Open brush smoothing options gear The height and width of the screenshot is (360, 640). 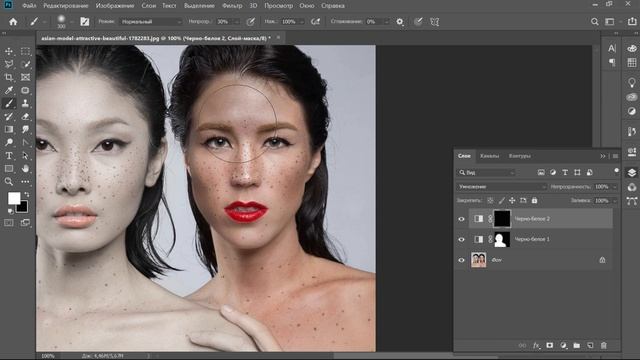(x=400, y=22)
